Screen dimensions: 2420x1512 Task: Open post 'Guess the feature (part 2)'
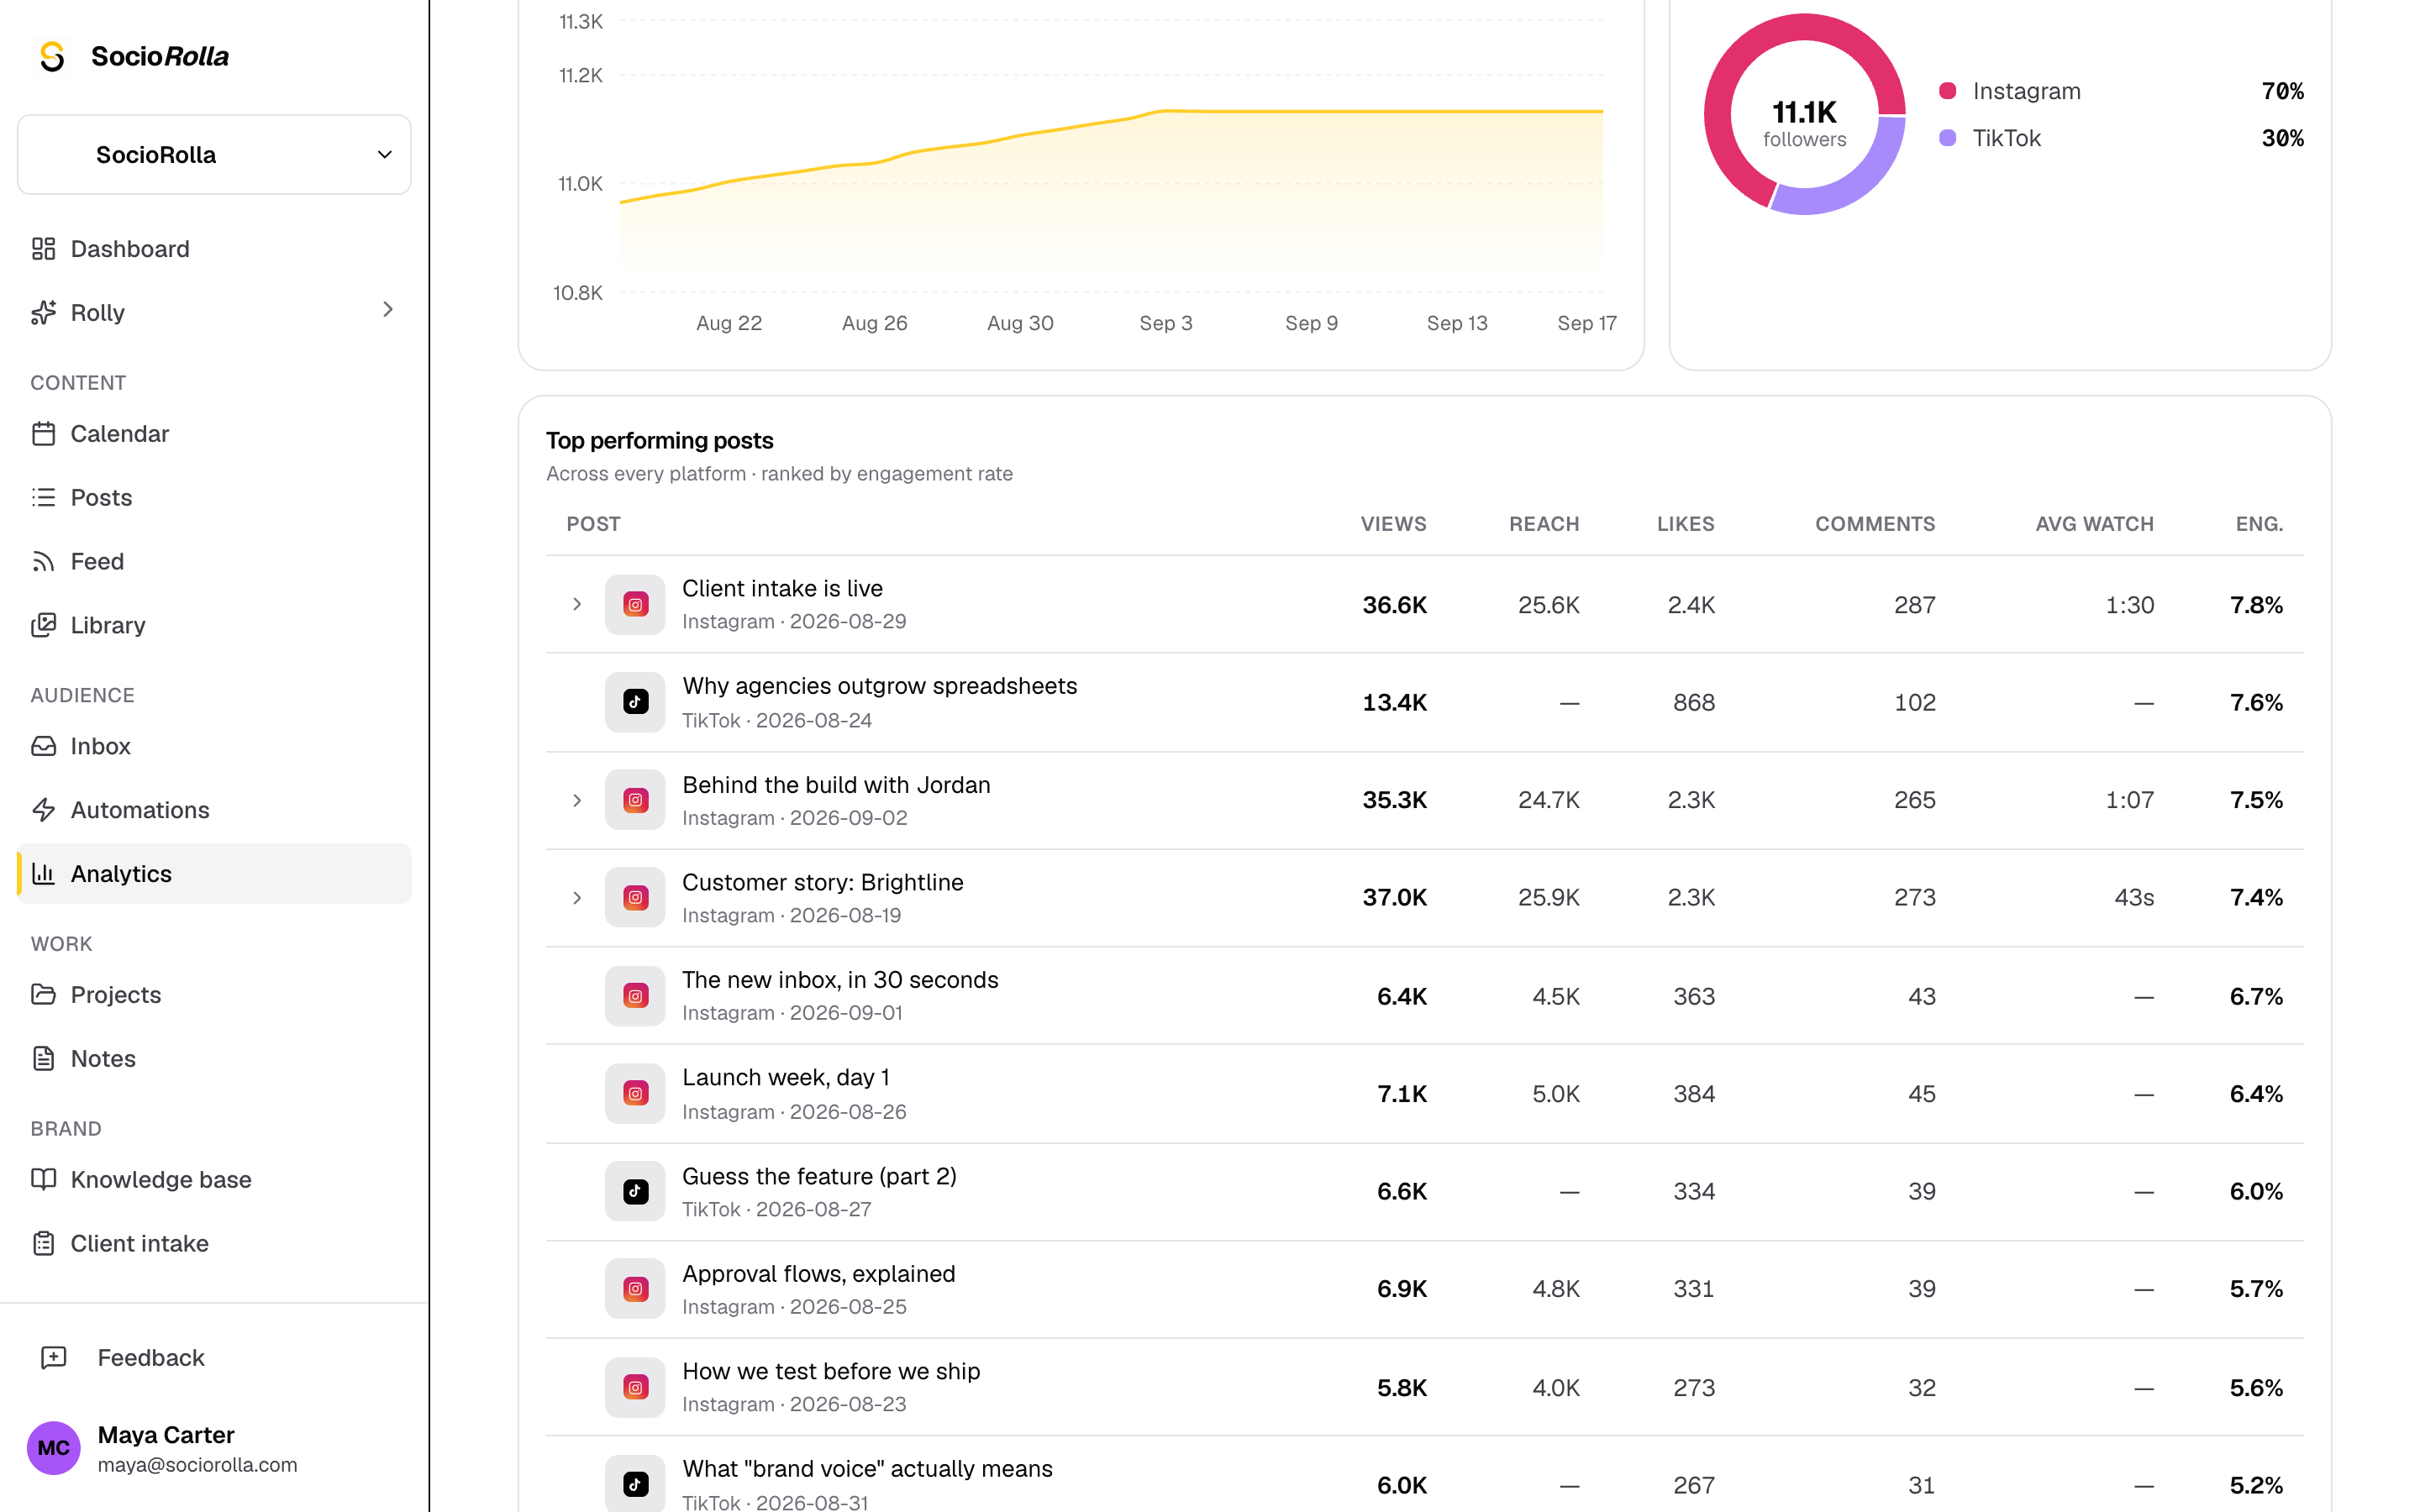819,1176
